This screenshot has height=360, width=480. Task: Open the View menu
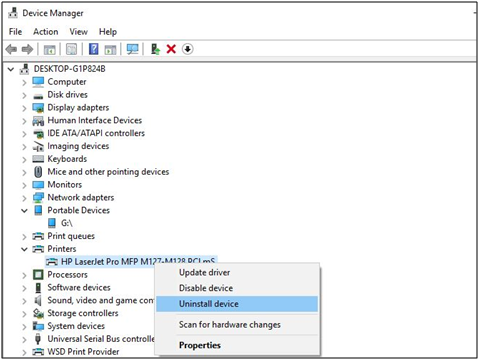click(79, 32)
